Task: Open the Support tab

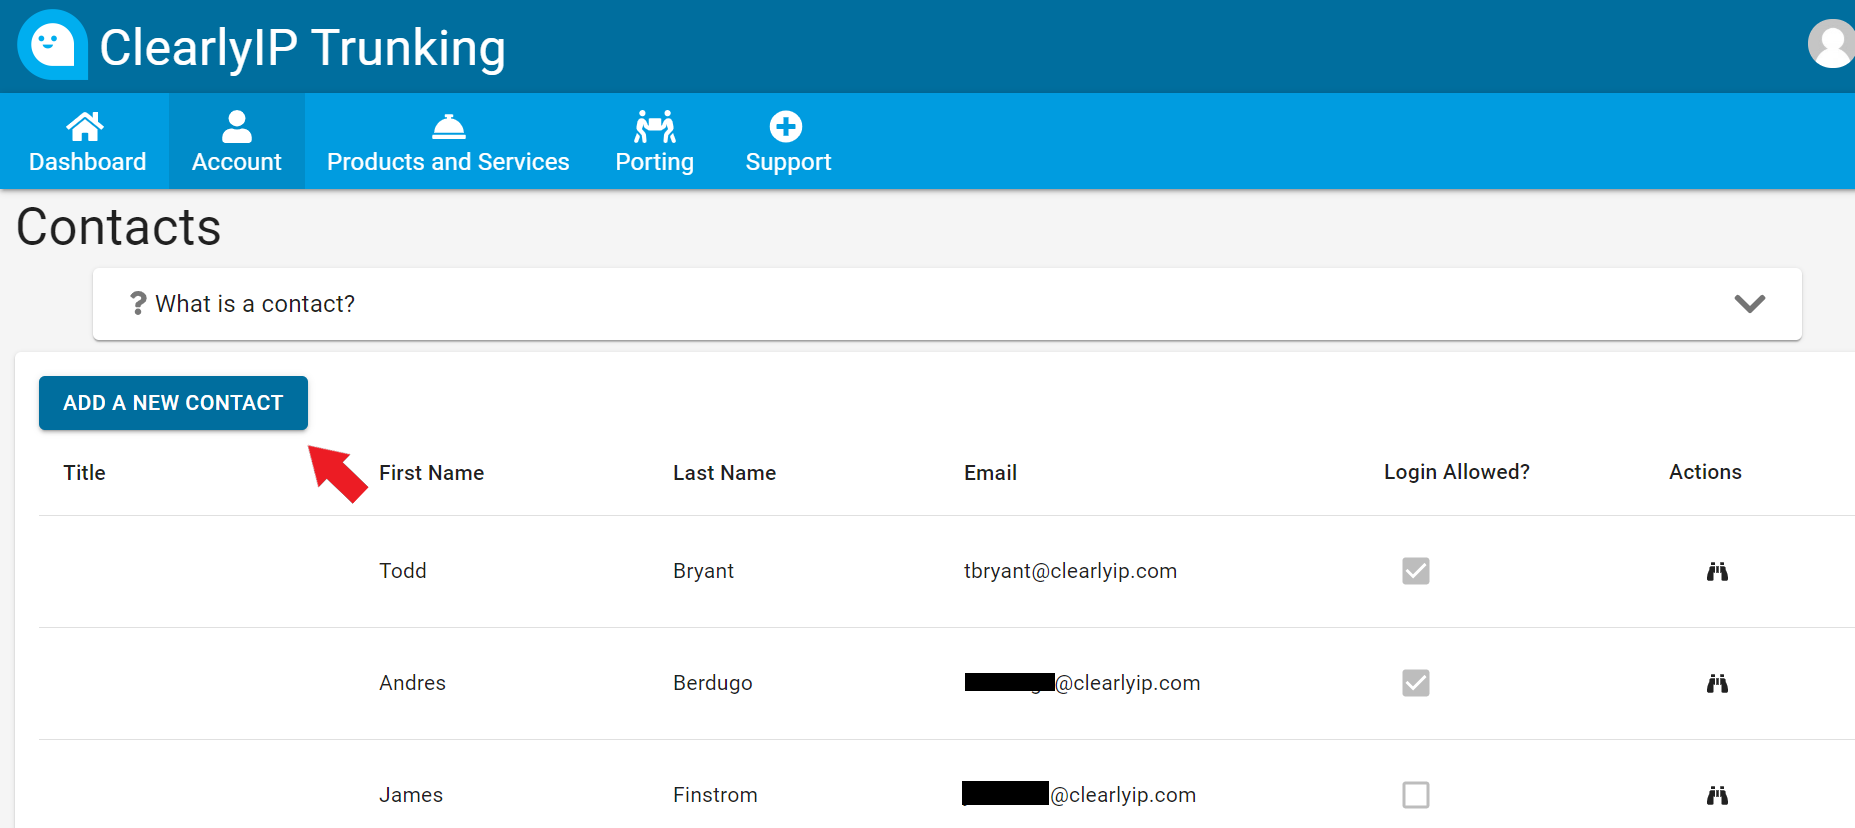Action: click(788, 141)
